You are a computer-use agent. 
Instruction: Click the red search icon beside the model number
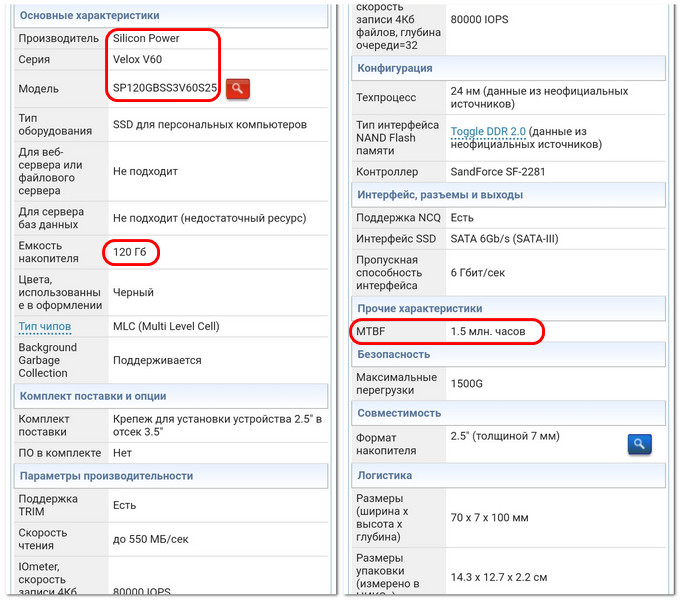coord(238,89)
